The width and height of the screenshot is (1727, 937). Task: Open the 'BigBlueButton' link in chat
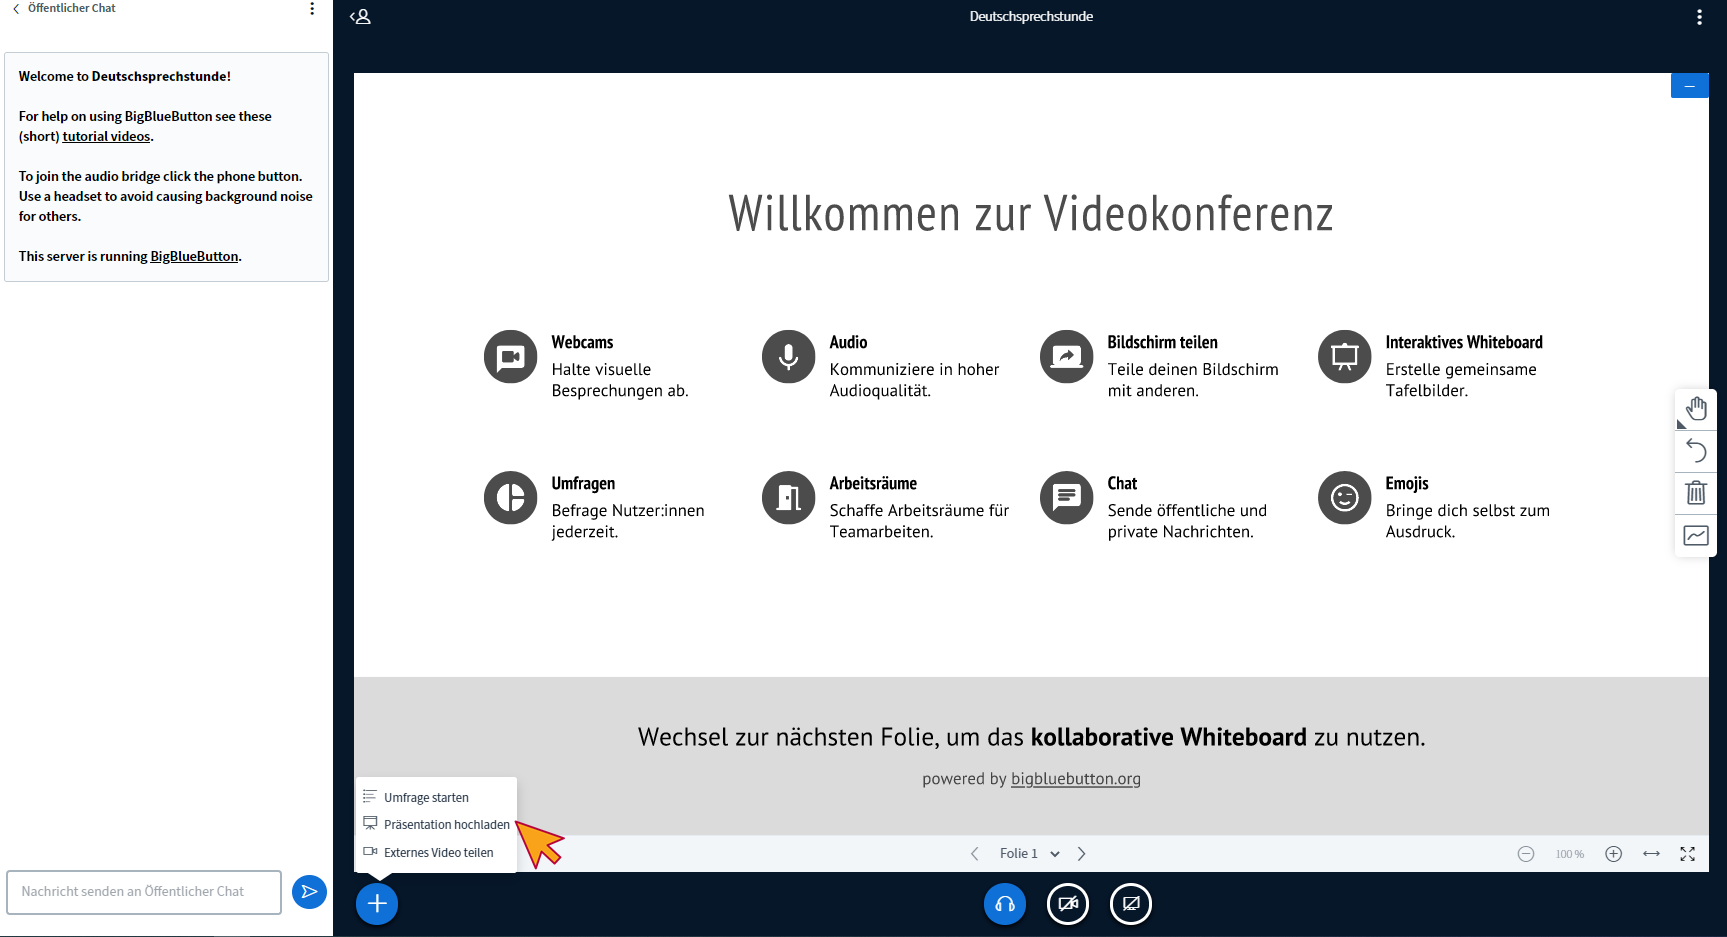coord(194,256)
